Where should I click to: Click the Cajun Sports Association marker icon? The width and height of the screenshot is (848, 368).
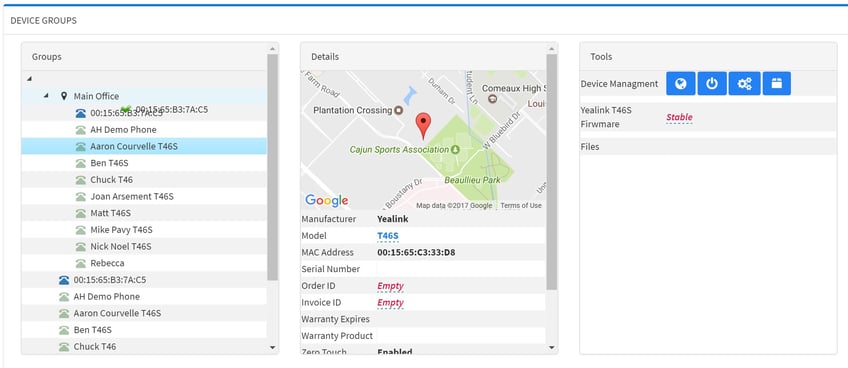[455, 149]
